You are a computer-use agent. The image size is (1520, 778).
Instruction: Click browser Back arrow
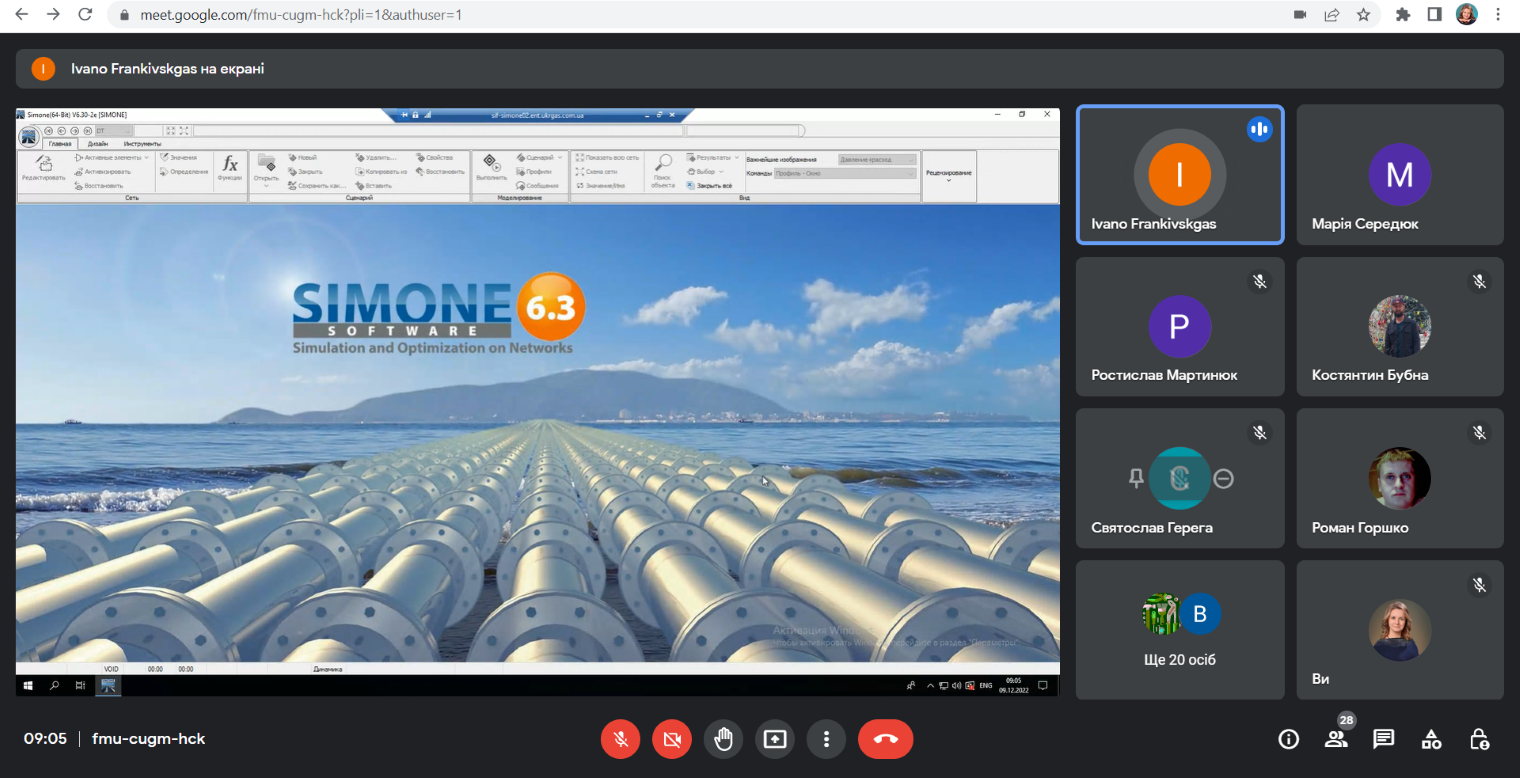tap(22, 15)
